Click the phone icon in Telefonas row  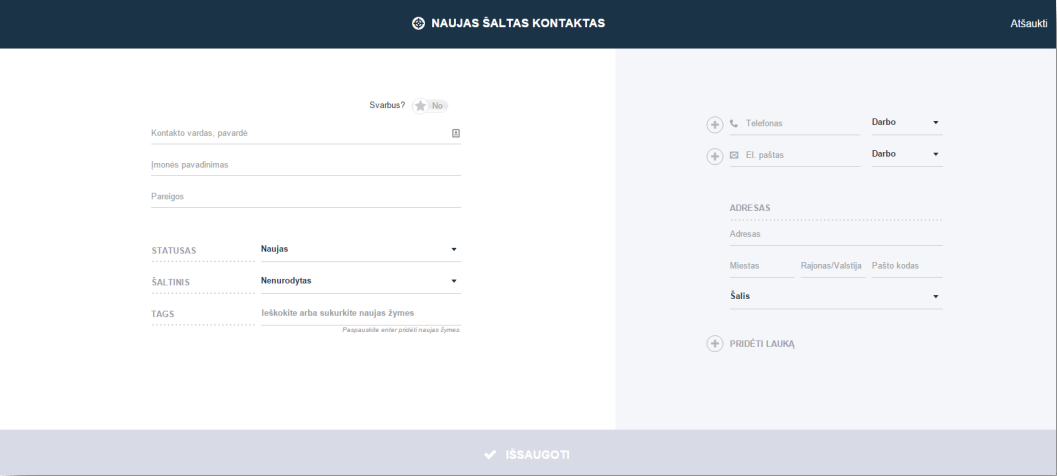[x=734, y=124]
